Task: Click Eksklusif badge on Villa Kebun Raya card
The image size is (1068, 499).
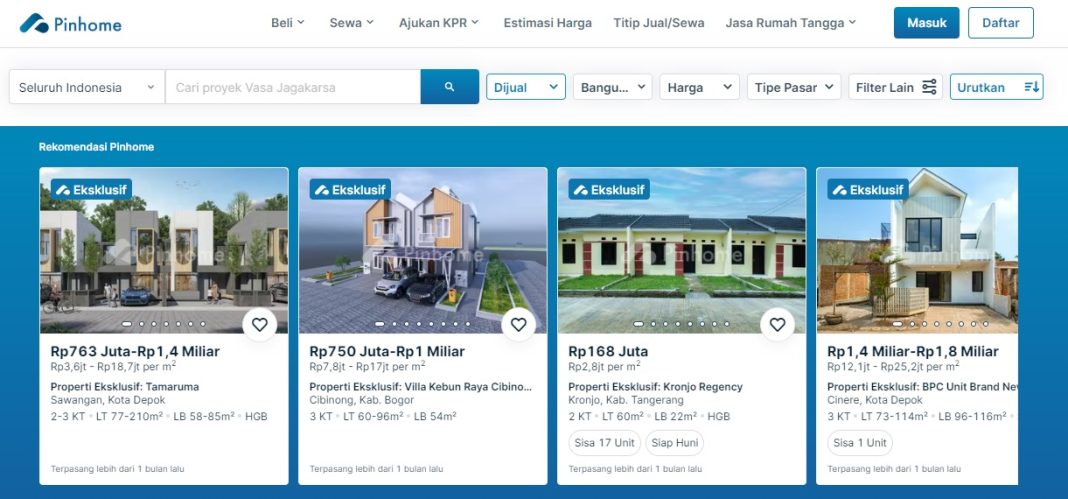Action: [350, 189]
